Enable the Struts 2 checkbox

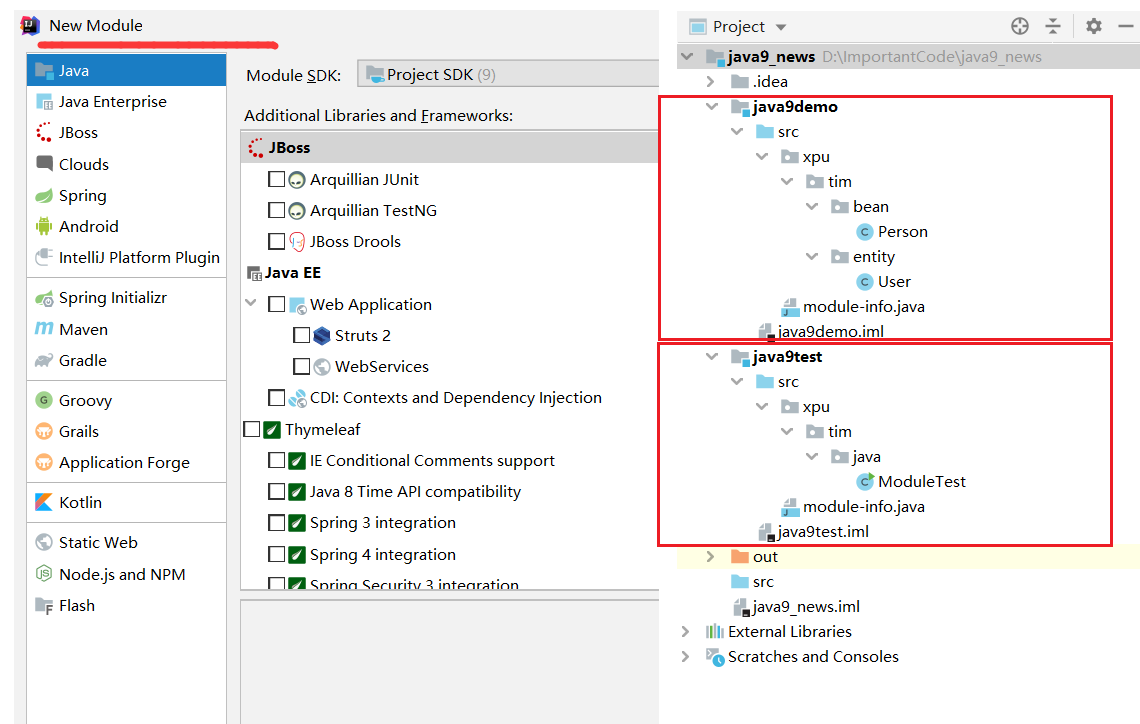(x=301, y=336)
